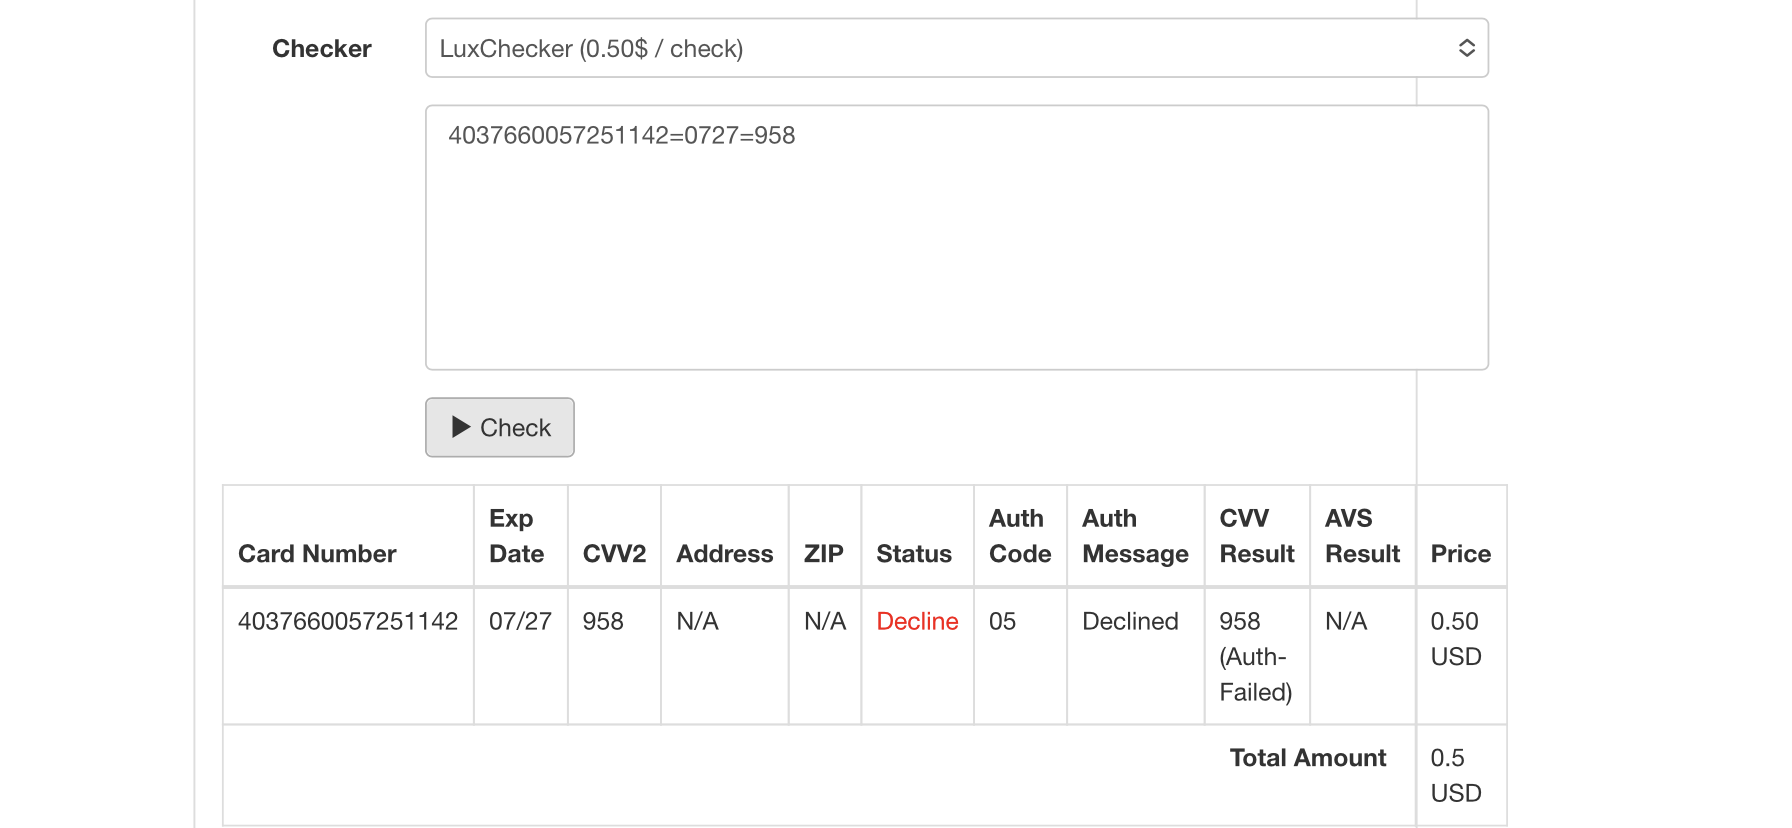1792x828 pixels.
Task: Select the CVV2 column header
Action: point(614,553)
